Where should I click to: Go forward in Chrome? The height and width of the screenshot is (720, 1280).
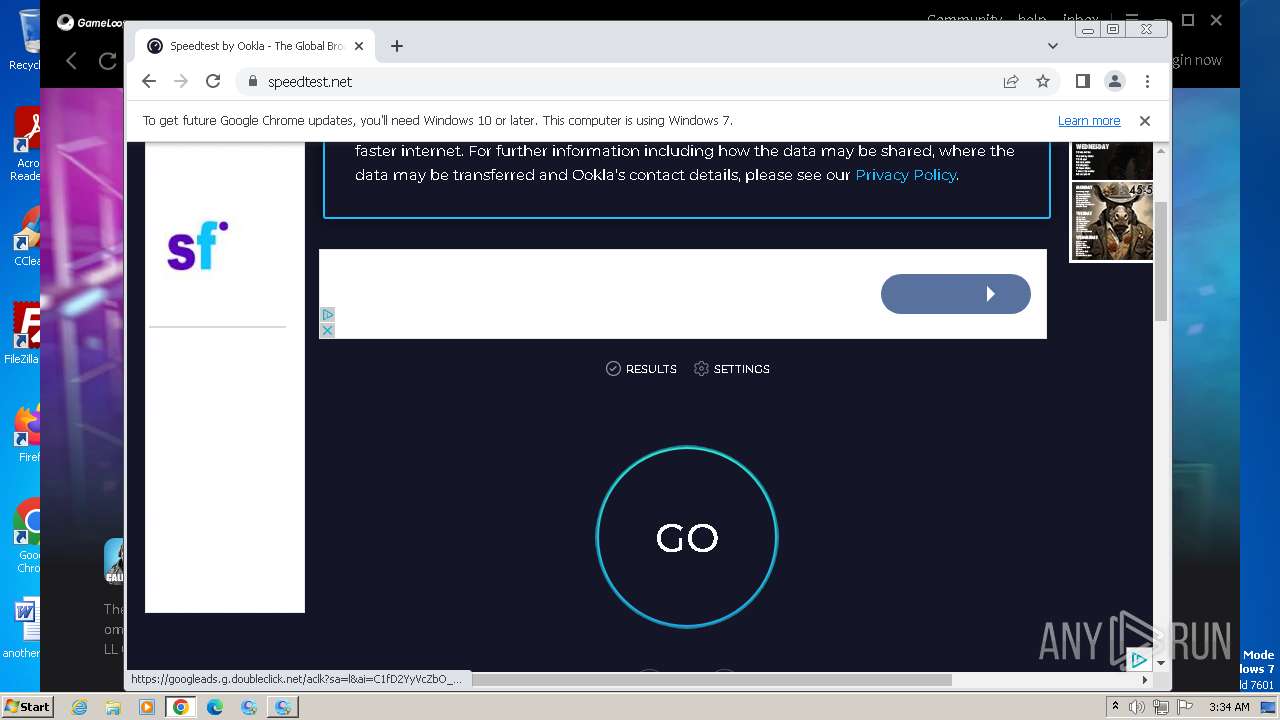tap(181, 82)
